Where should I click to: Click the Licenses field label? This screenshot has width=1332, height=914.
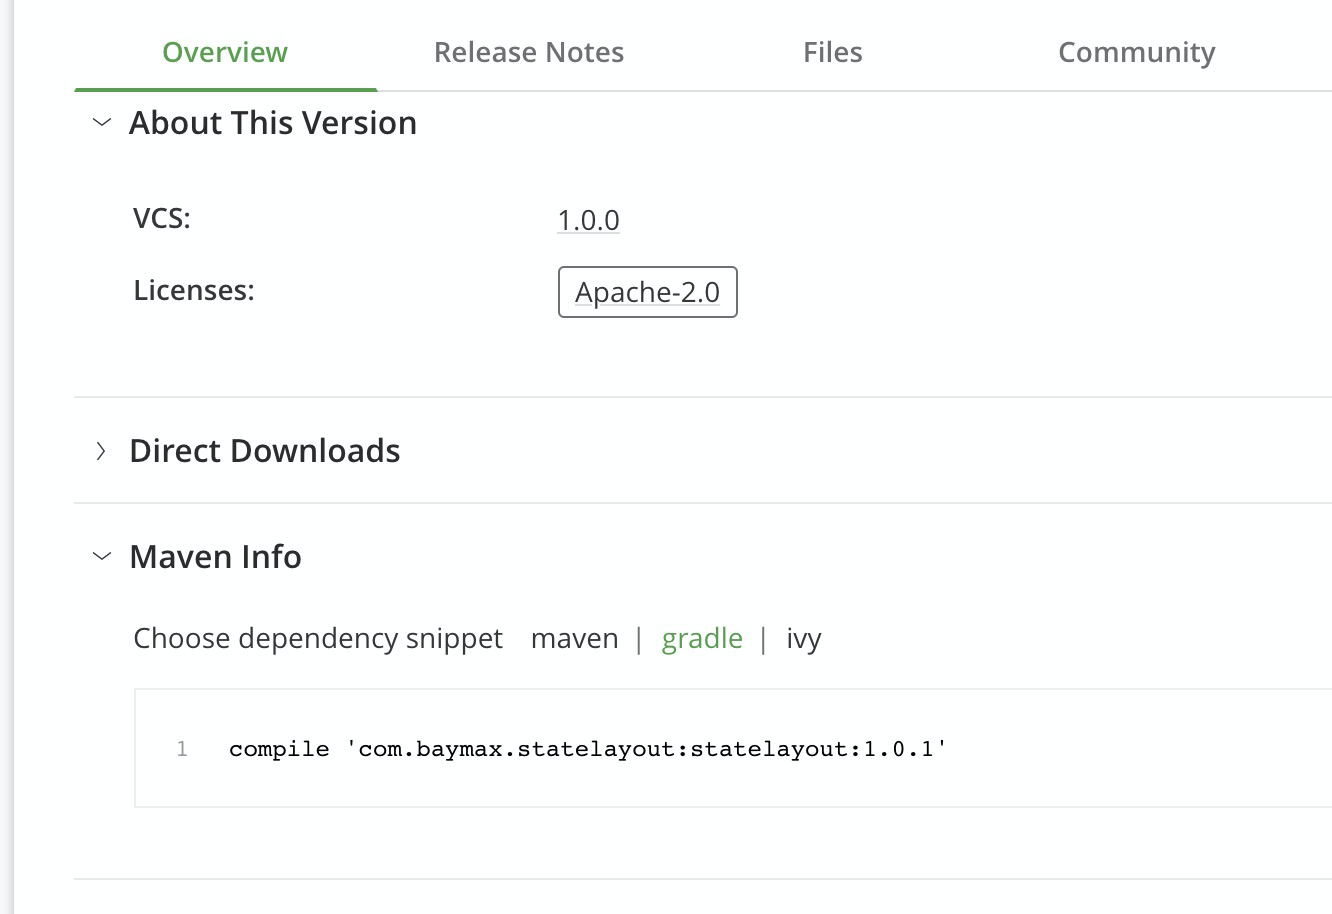click(194, 290)
